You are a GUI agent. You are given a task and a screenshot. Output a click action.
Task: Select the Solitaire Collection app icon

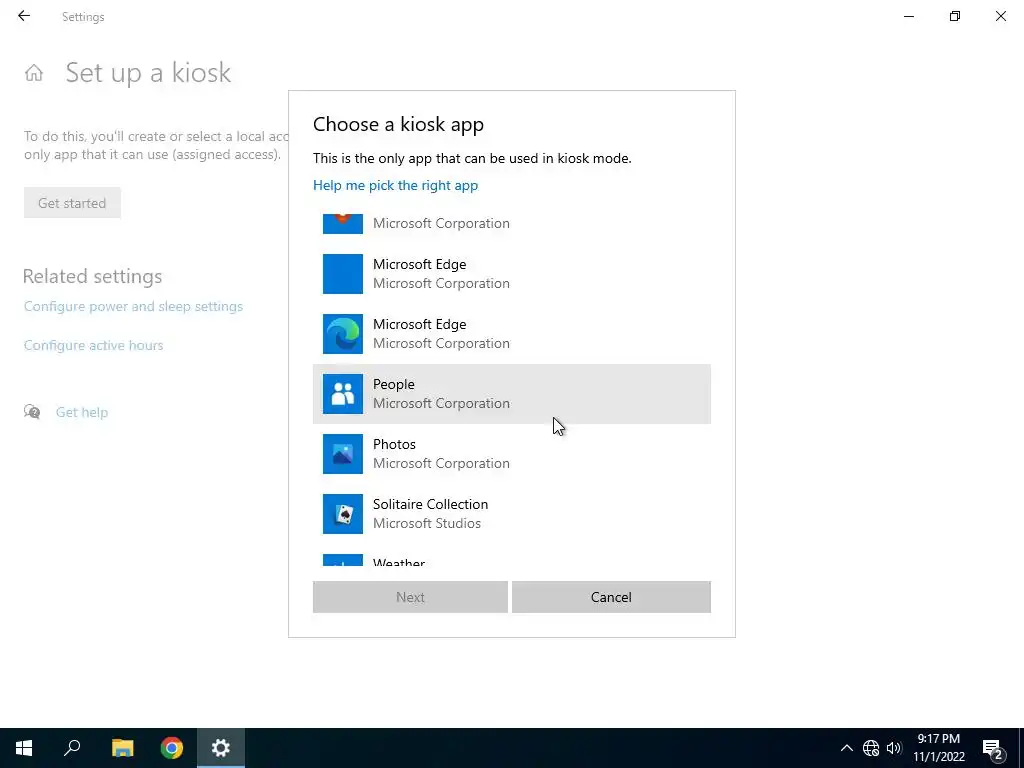pos(343,514)
